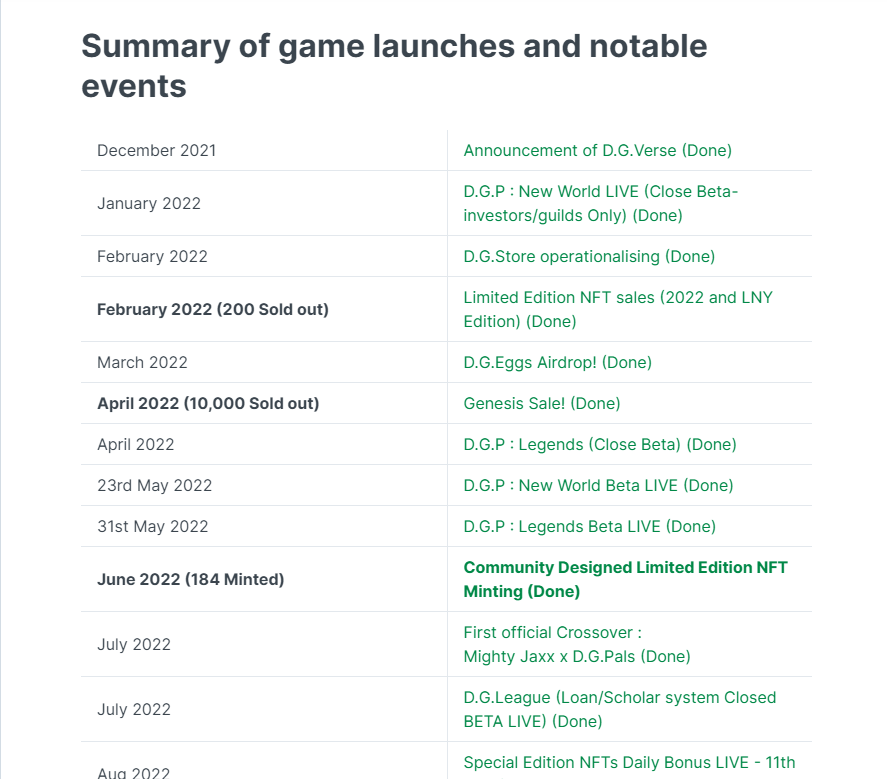Click 'June 2022 (184 Minted)' cell

click(190, 580)
